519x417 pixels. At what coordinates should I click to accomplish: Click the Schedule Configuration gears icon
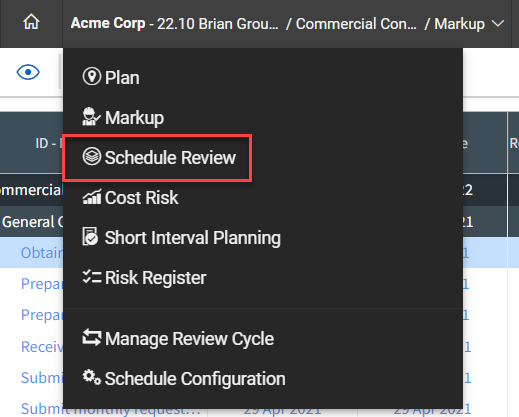pos(92,377)
